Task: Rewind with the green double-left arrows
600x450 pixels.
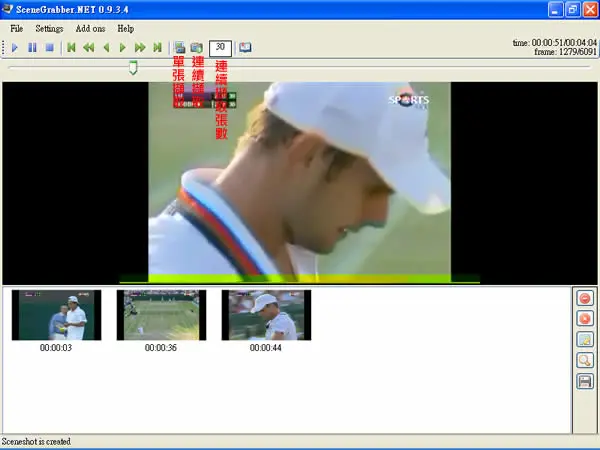Action: point(89,47)
